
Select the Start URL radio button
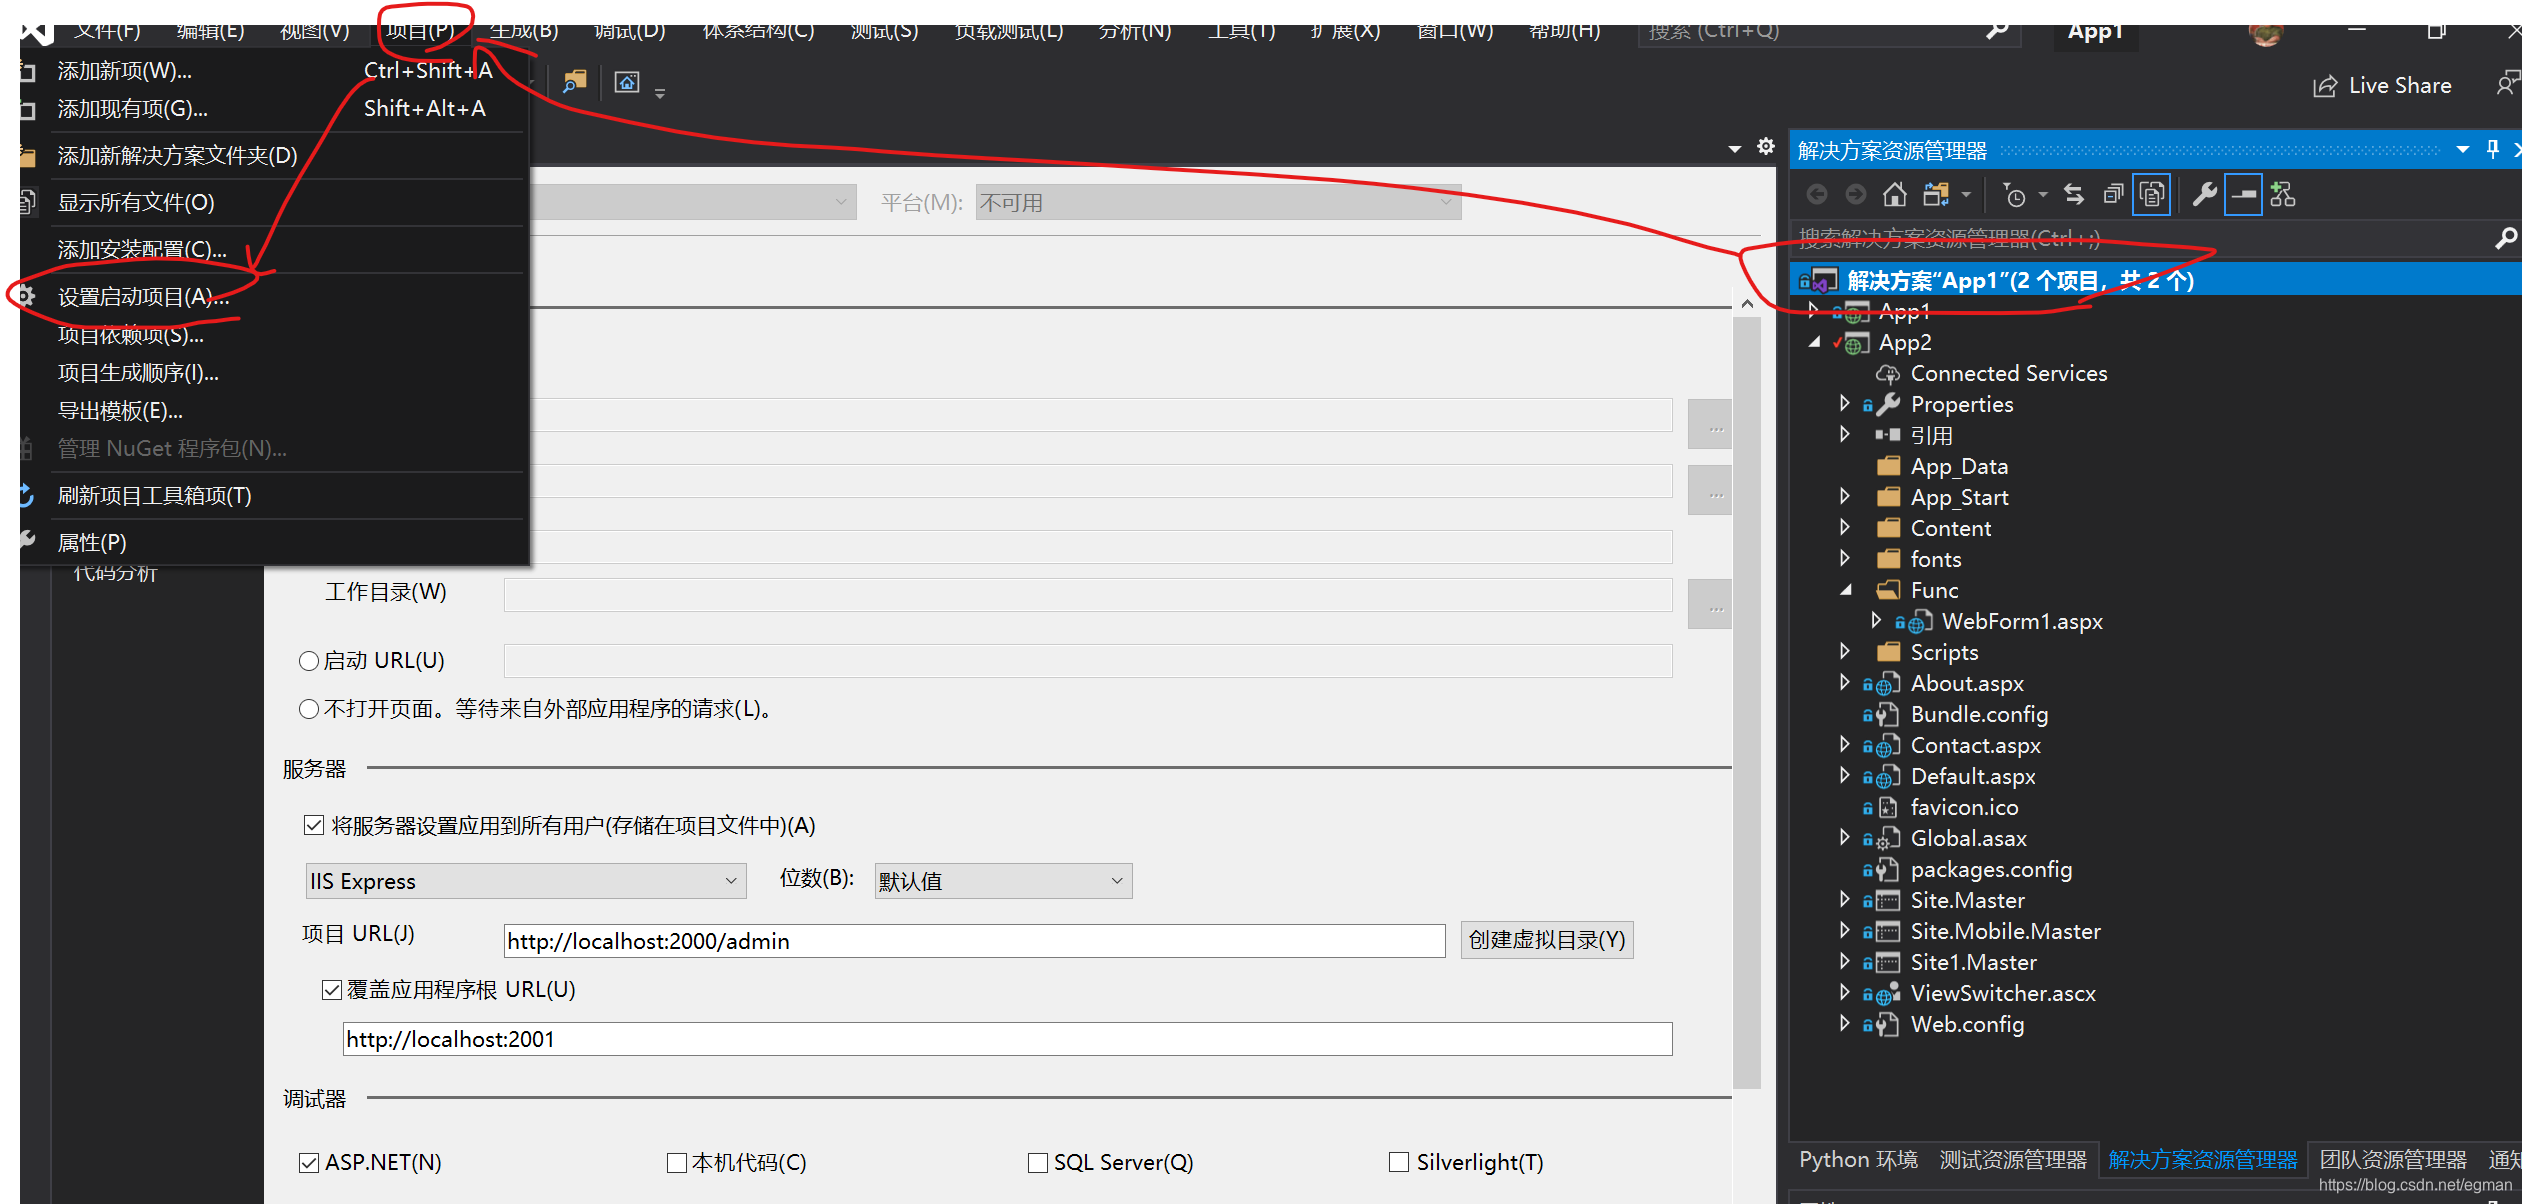pos(309,661)
